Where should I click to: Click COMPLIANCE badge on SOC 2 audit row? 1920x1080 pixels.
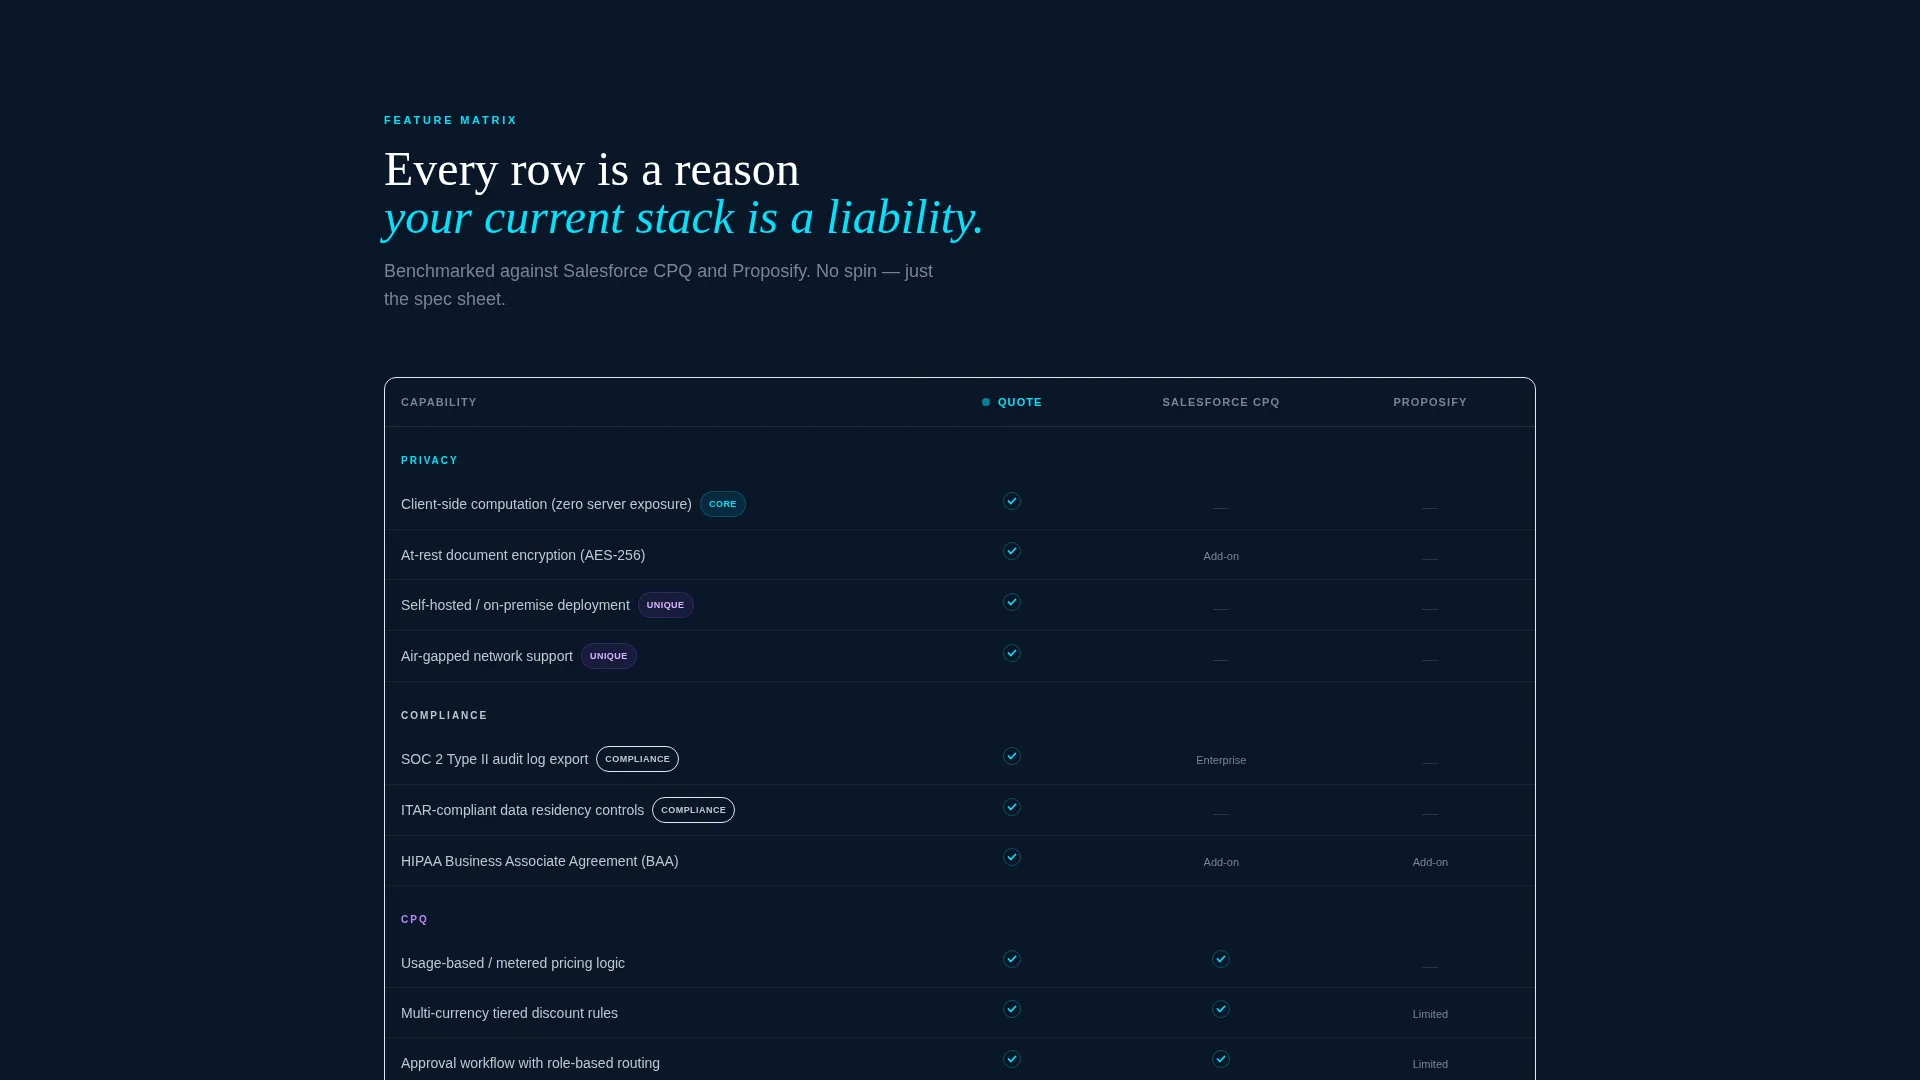[637, 759]
